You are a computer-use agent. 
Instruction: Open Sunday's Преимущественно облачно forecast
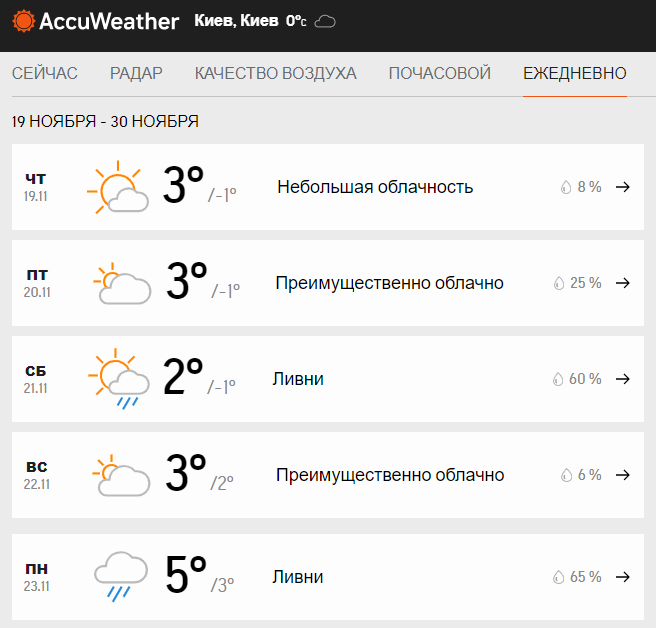tap(389, 475)
